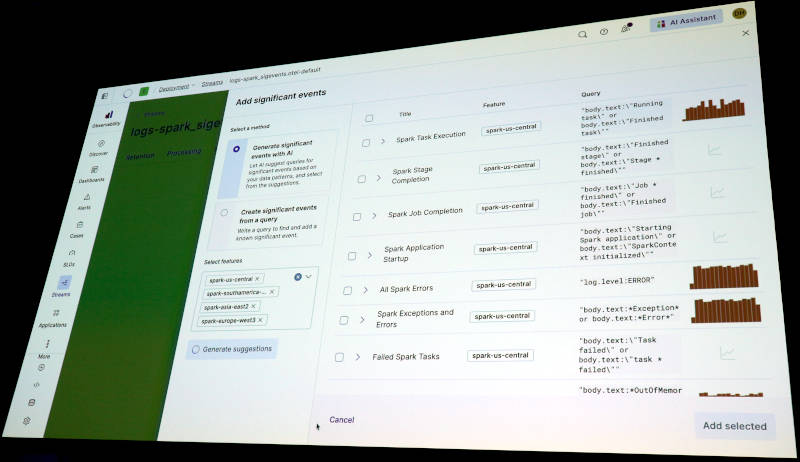Open the help icon in header
The height and width of the screenshot is (462, 800).
click(x=604, y=32)
